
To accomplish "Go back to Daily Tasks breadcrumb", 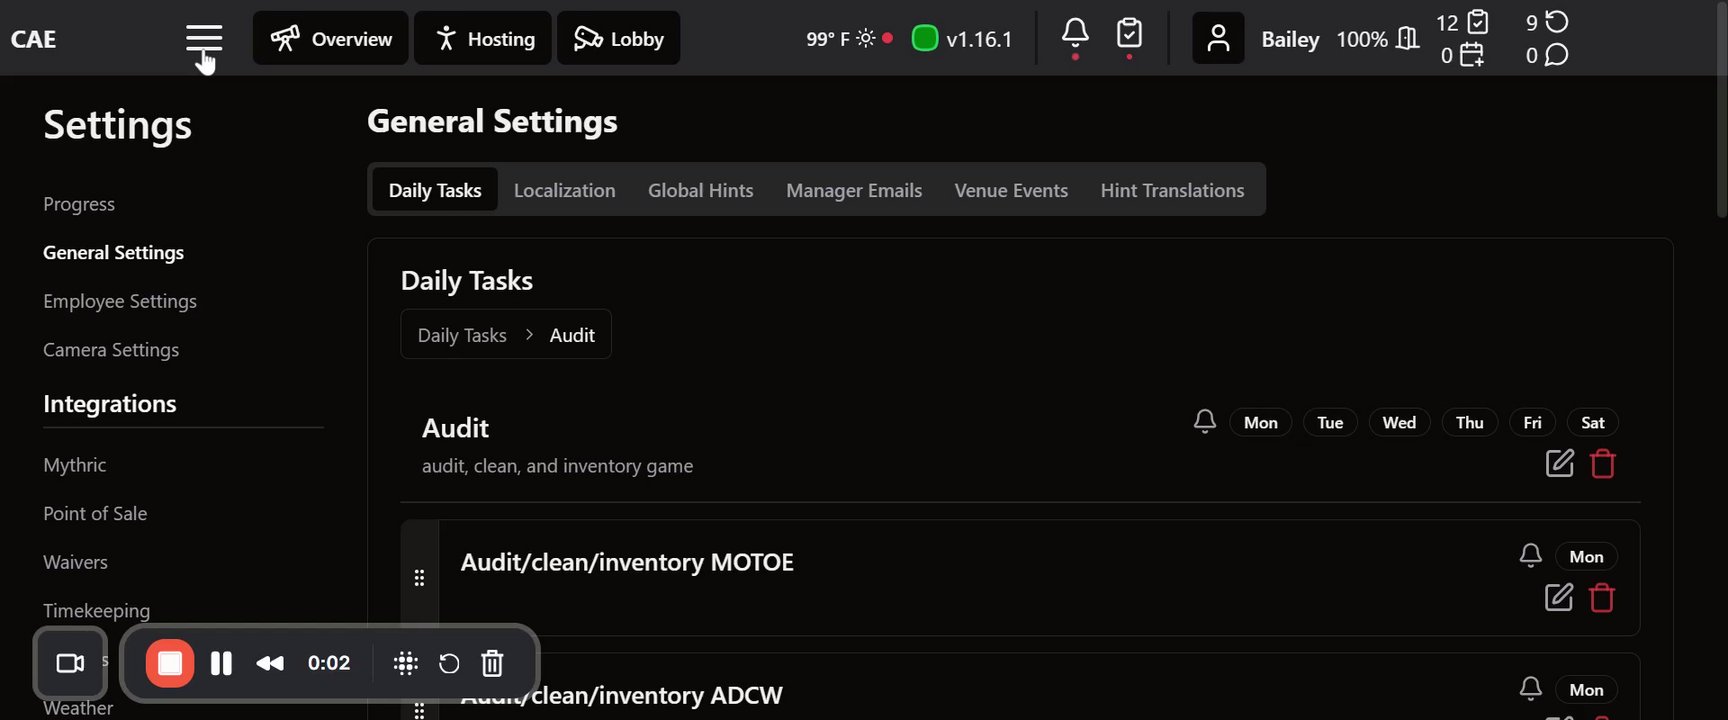I will pos(462,335).
